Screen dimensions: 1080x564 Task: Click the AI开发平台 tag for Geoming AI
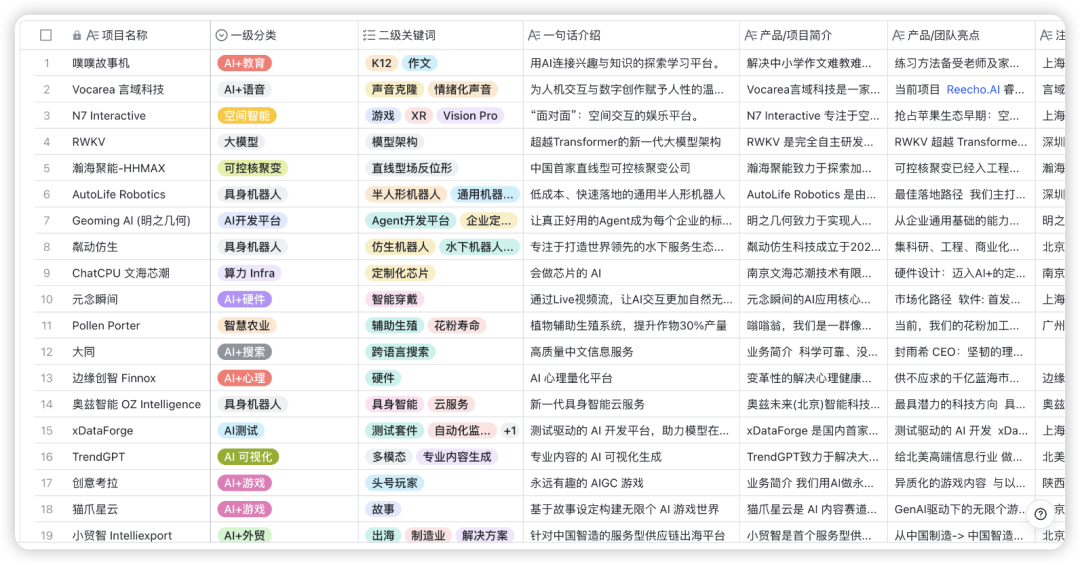253,220
